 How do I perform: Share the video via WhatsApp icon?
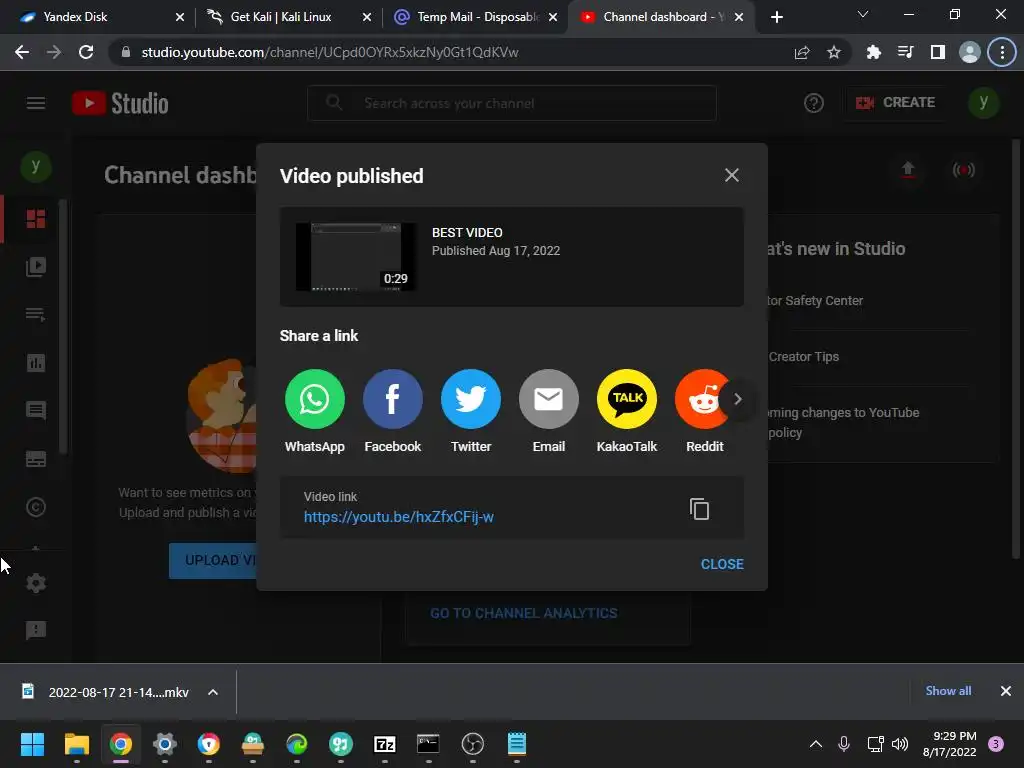315,399
